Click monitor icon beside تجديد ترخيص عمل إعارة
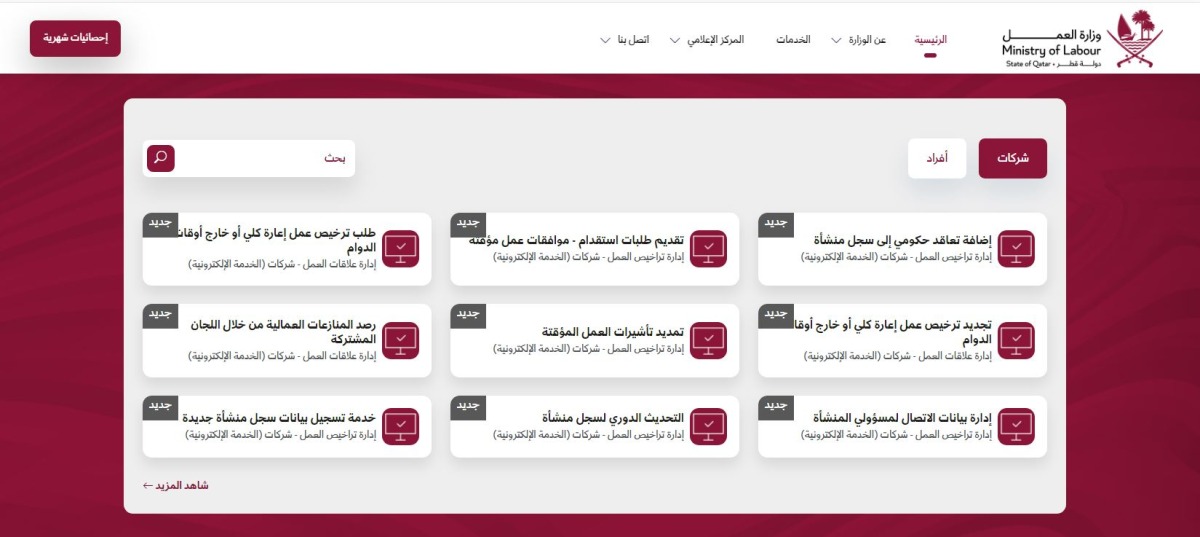1200x537 pixels. click(x=1016, y=340)
